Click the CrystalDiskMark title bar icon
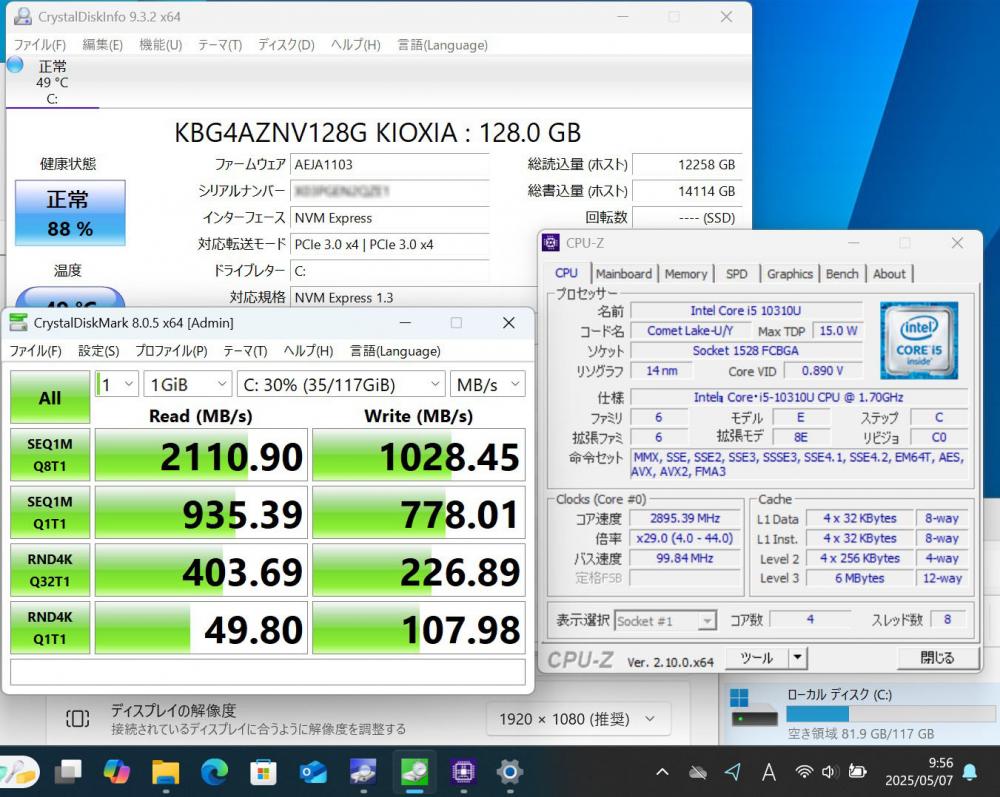Screen dimensions: 1000x797 (x=18, y=323)
